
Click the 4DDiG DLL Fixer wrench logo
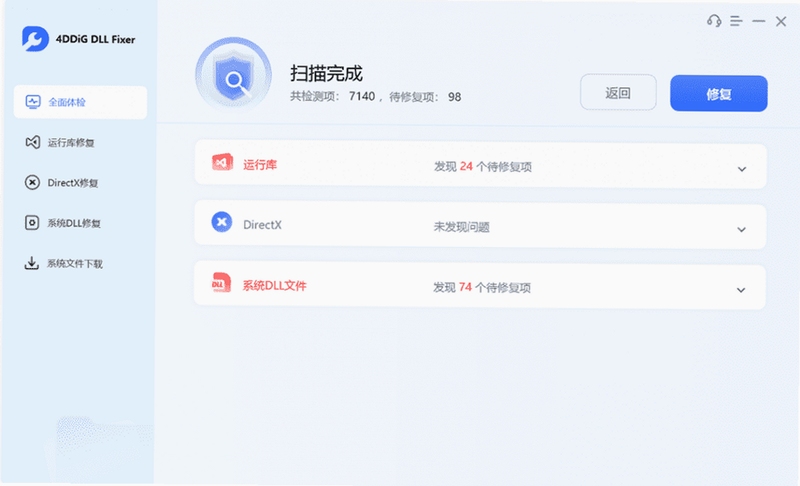click(x=35, y=39)
